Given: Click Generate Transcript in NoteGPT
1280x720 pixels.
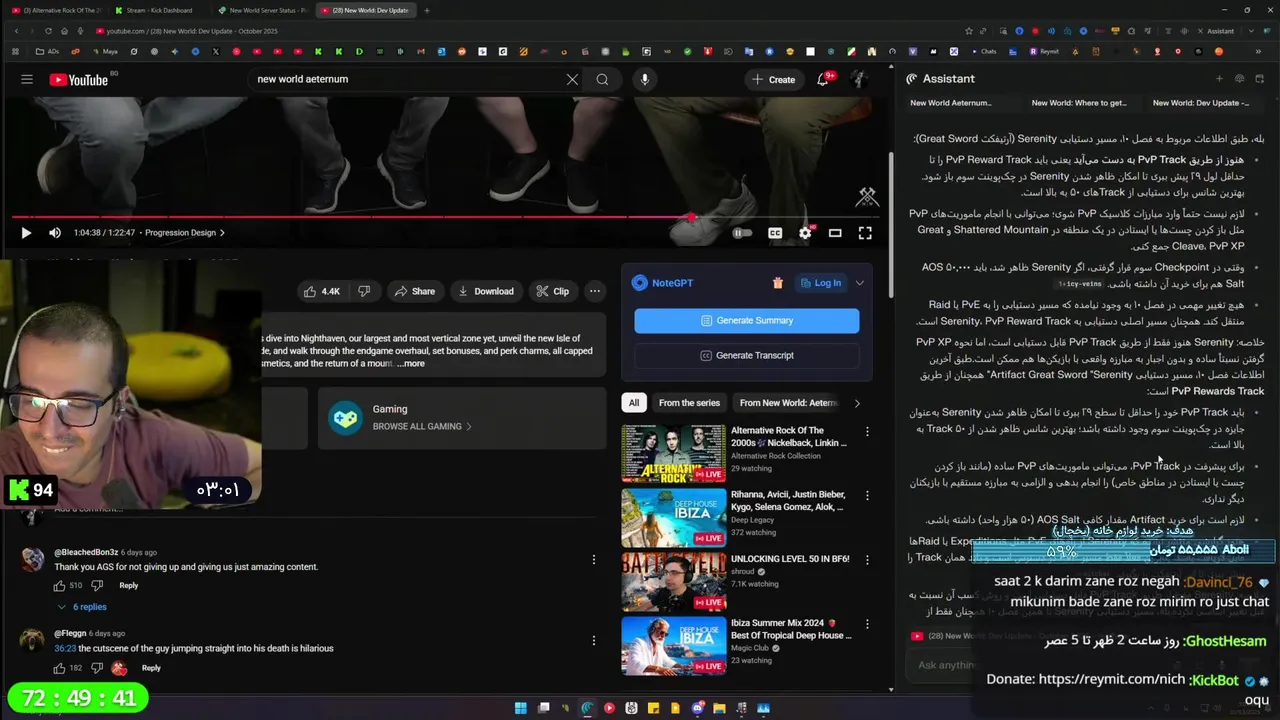Looking at the screenshot, I should point(746,355).
